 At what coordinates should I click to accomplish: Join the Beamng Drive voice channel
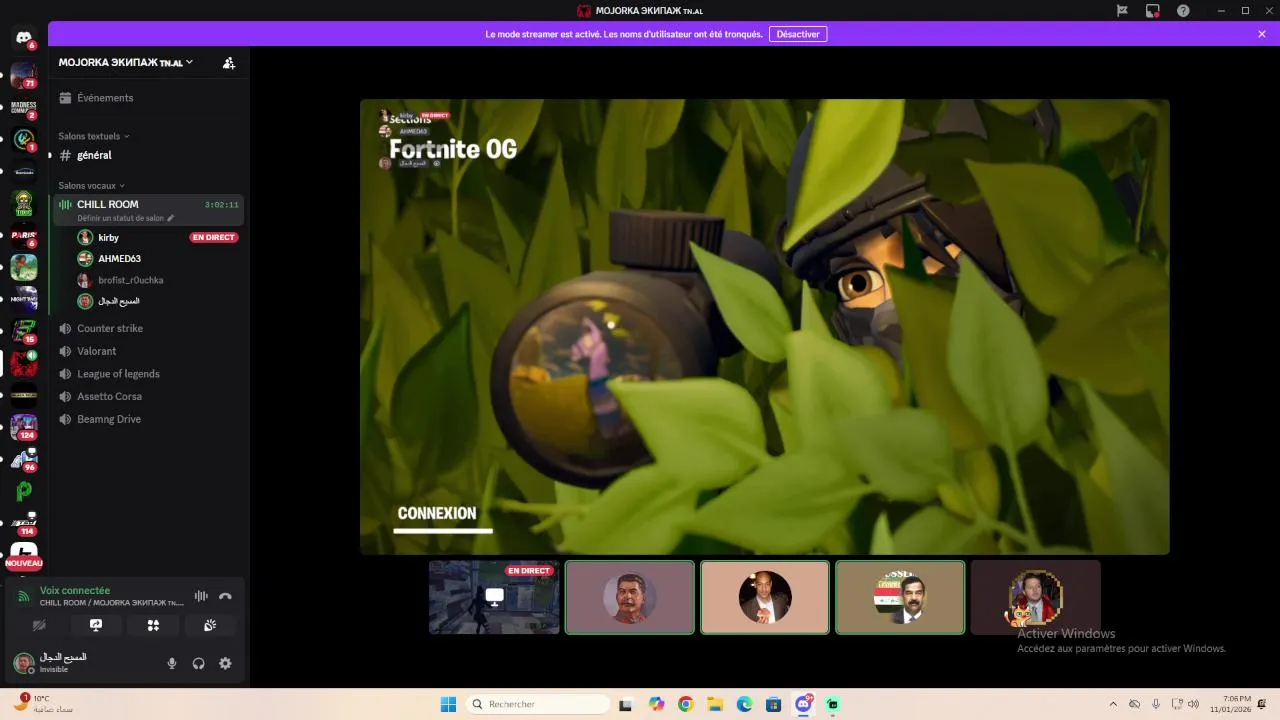[x=148, y=419]
